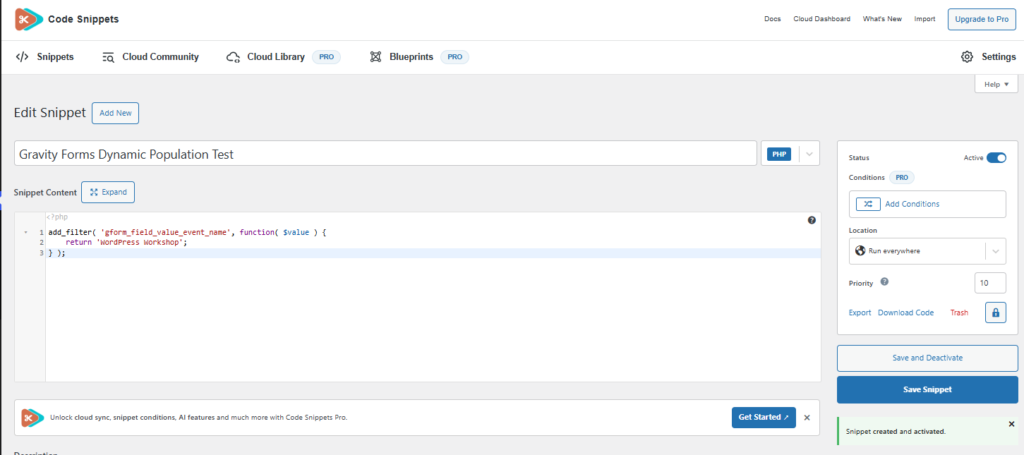
Task: Click the Import link
Action: pos(924,19)
